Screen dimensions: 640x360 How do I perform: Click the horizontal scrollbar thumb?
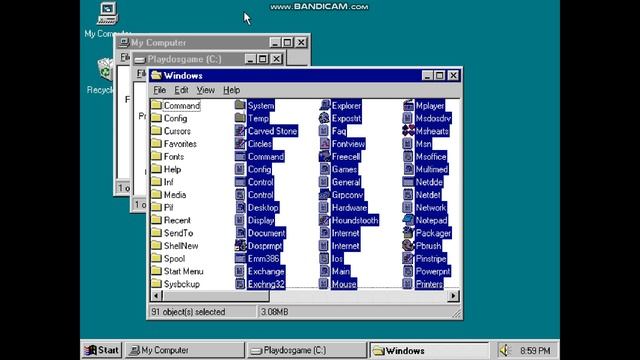(216, 296)
